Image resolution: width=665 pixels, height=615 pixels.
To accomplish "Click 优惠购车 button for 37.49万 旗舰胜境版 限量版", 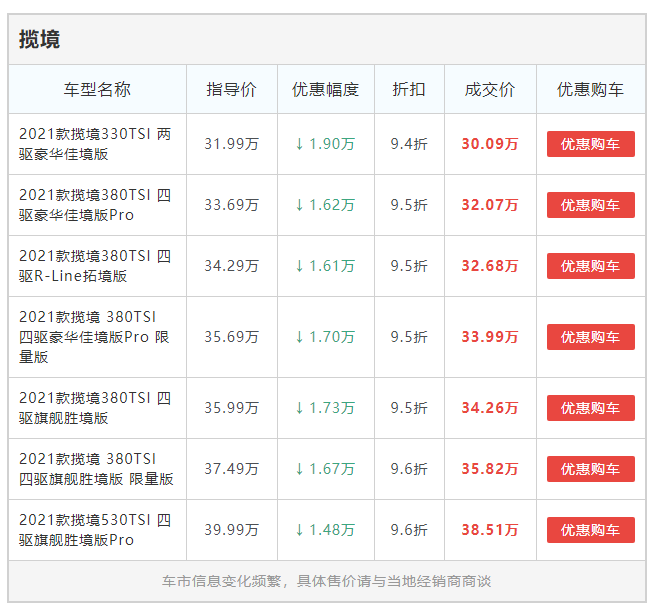I will (x=590, y=469).
